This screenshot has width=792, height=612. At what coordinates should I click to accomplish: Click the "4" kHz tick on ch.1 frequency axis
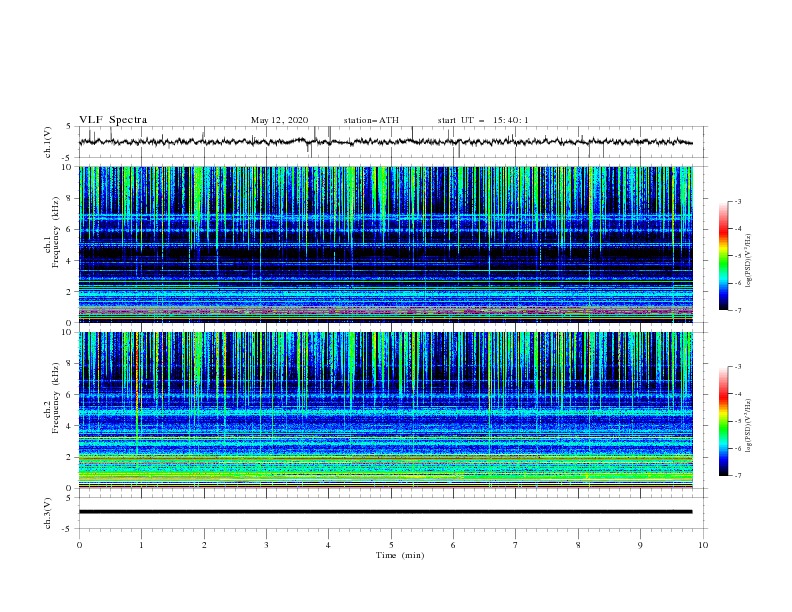click(71, 261)
